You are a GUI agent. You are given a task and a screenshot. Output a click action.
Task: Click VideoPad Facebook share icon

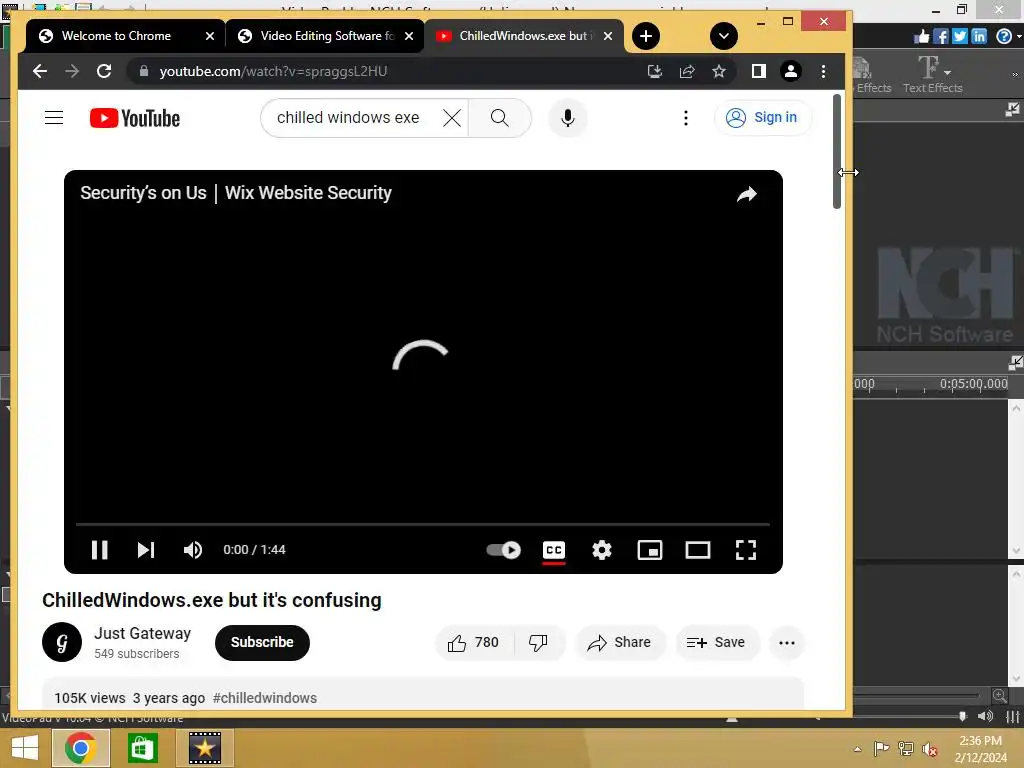(x=940, y=37)
